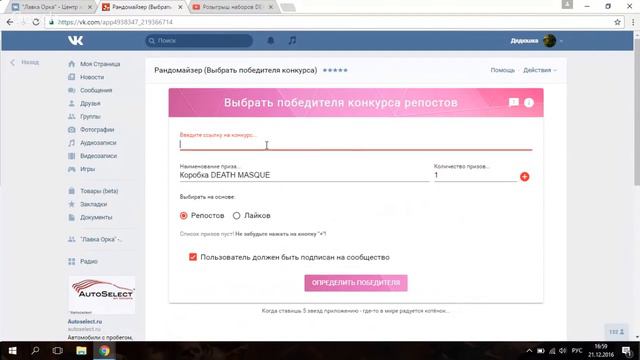The image size is (640, 360).
Task: Show hidden system tray icons chevron
Action: click(x=529, y=351)
